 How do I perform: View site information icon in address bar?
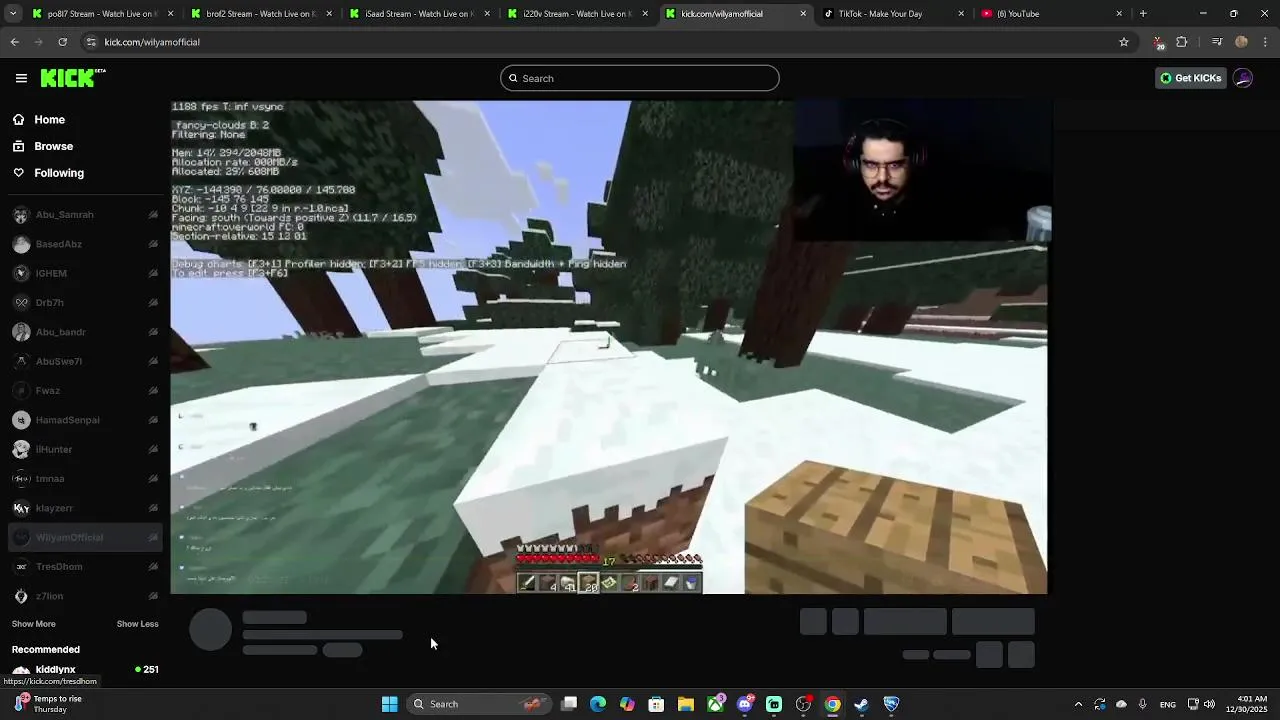[91, 42]
